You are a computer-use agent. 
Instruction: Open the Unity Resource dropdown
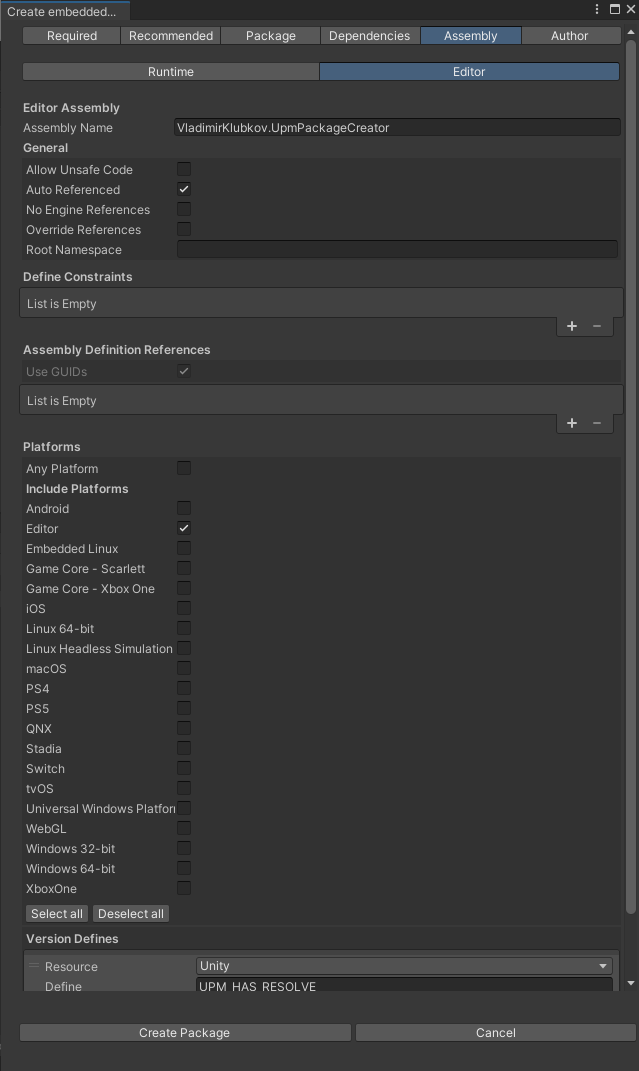coord(404,966)
